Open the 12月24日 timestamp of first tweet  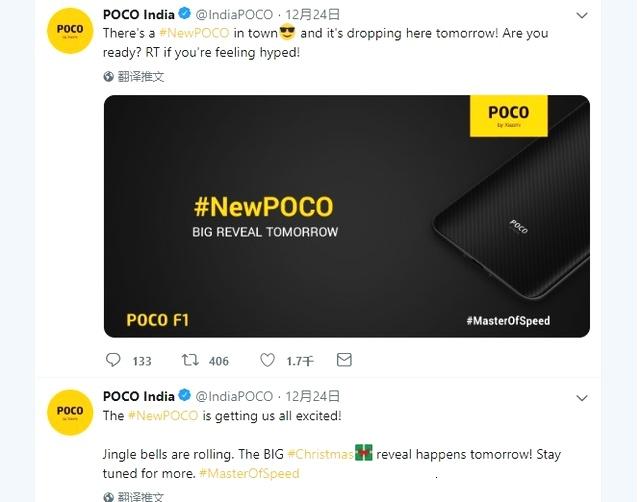coord(313,15)
